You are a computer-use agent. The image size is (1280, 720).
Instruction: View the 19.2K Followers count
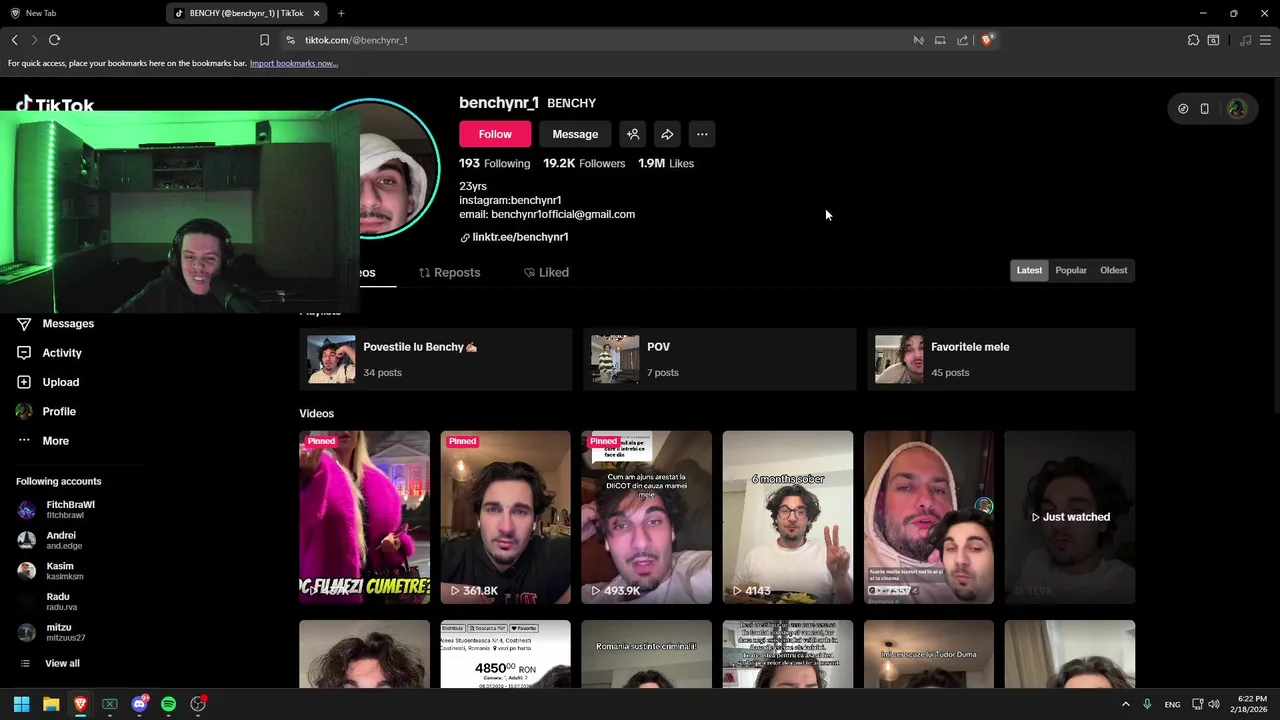[584, 163]
